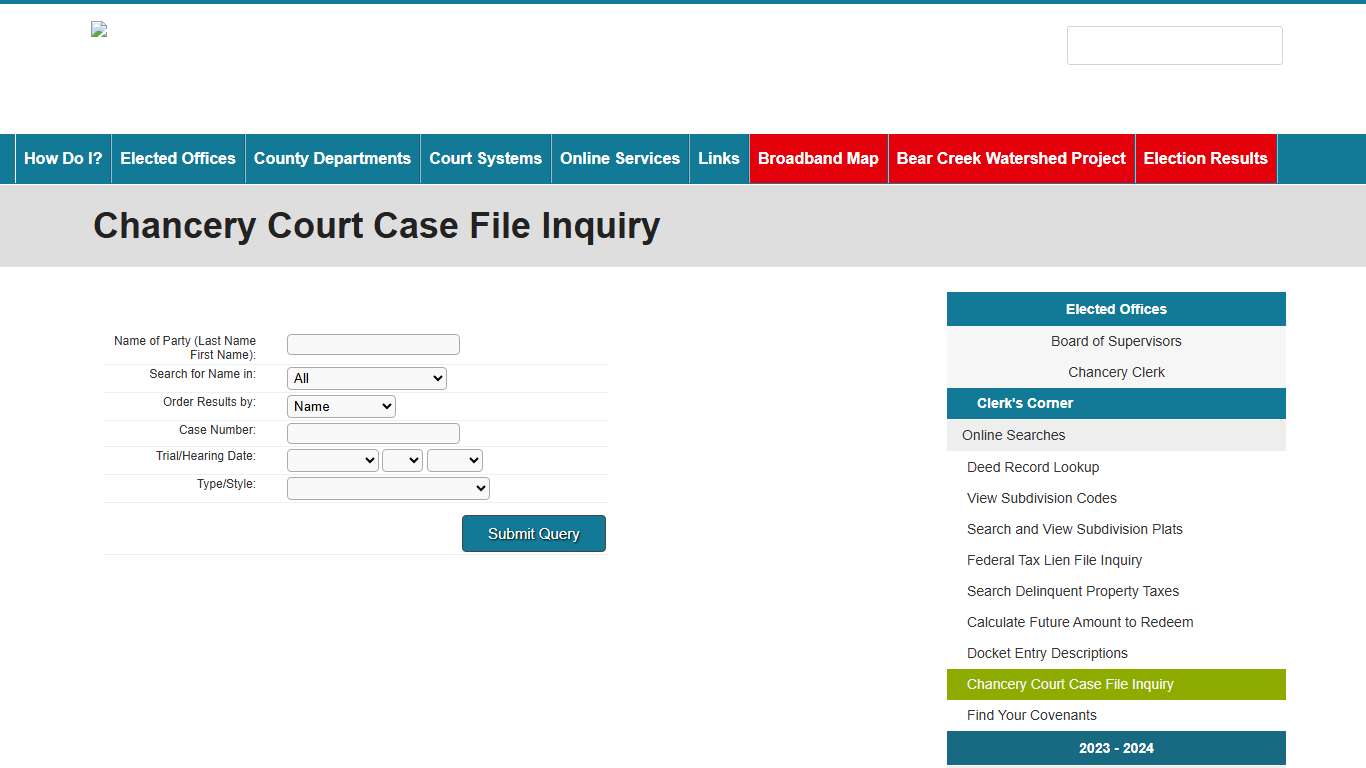This screenshot has height=768, width=1366.
Task: Open the Search for Name in dropdown
Action: point(366,378)
